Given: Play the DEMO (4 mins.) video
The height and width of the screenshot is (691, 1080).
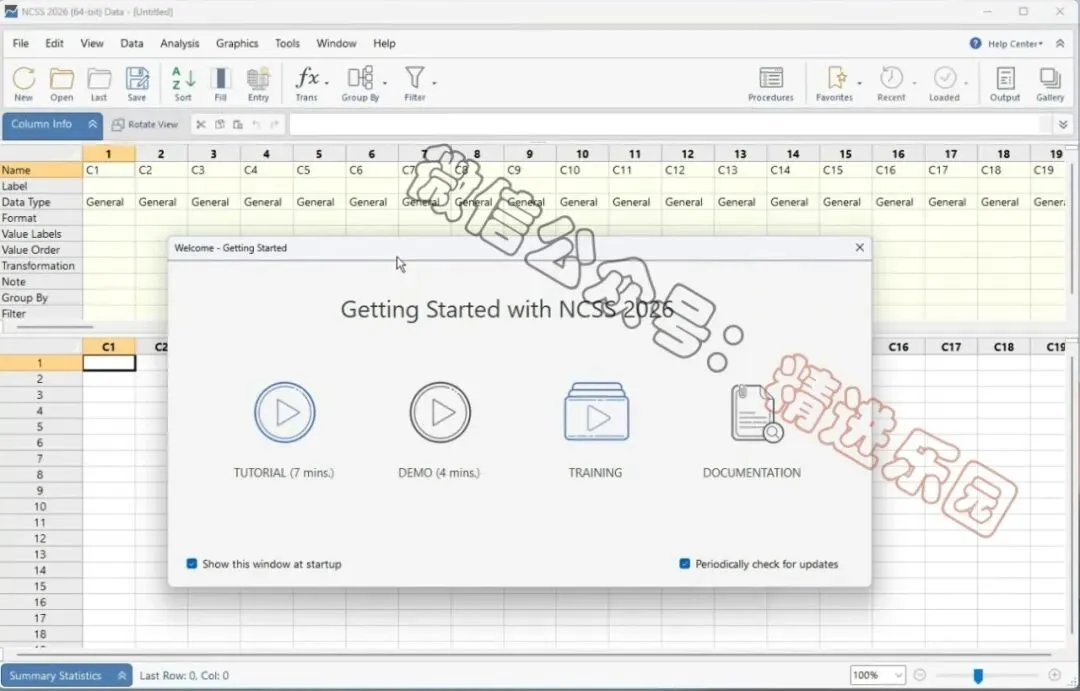Looking at the screenshot, I should coord(440,412).
